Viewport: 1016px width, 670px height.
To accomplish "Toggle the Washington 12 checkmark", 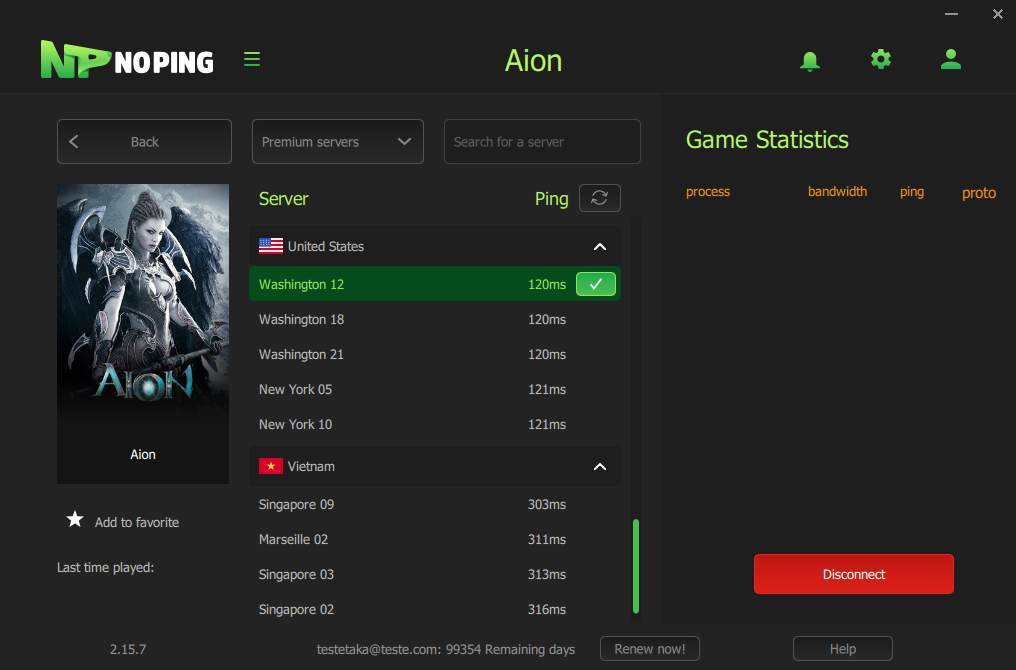I will pos(595,284).
